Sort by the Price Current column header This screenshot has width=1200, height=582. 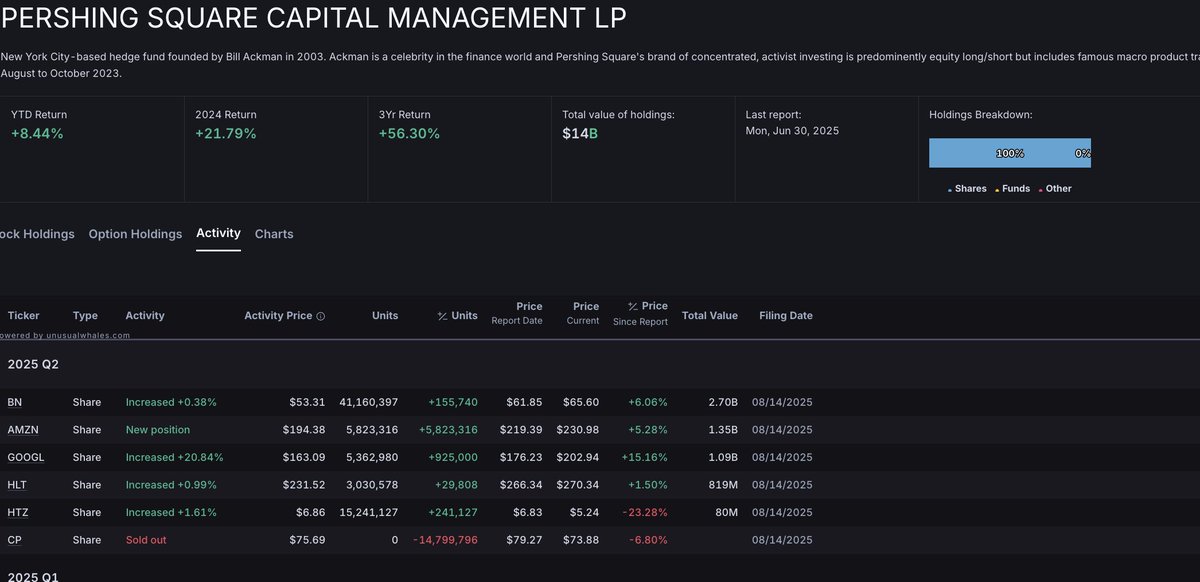(x=583, y=313)
